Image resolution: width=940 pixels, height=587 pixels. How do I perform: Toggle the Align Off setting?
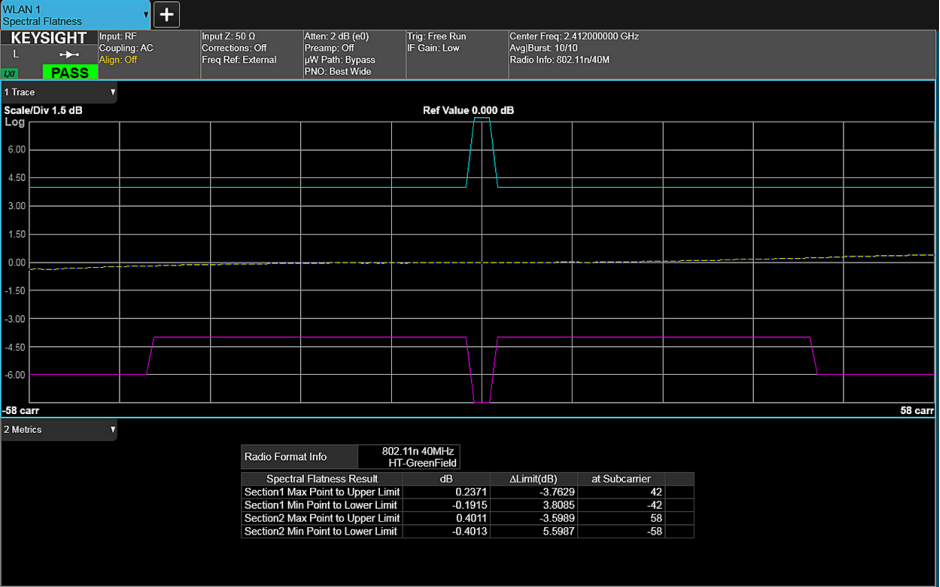tap(118, 60)
